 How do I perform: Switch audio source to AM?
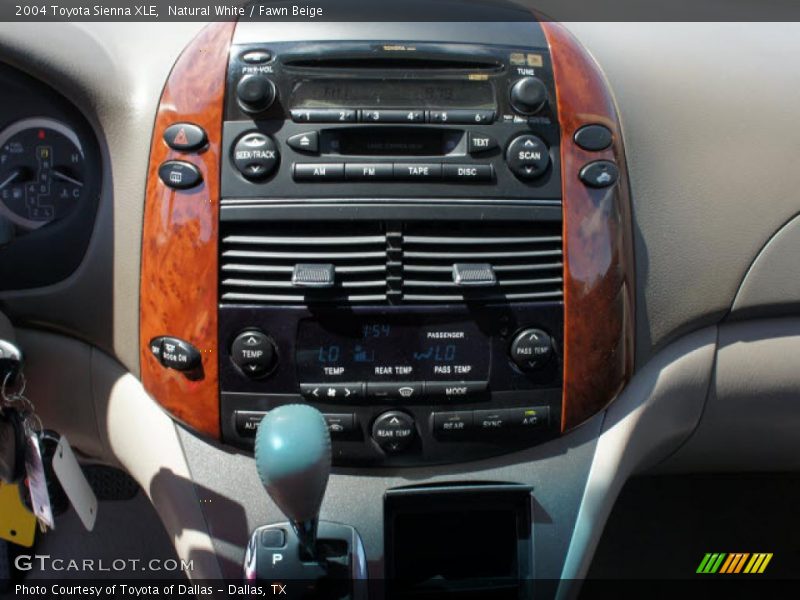[x=319, y=171]
